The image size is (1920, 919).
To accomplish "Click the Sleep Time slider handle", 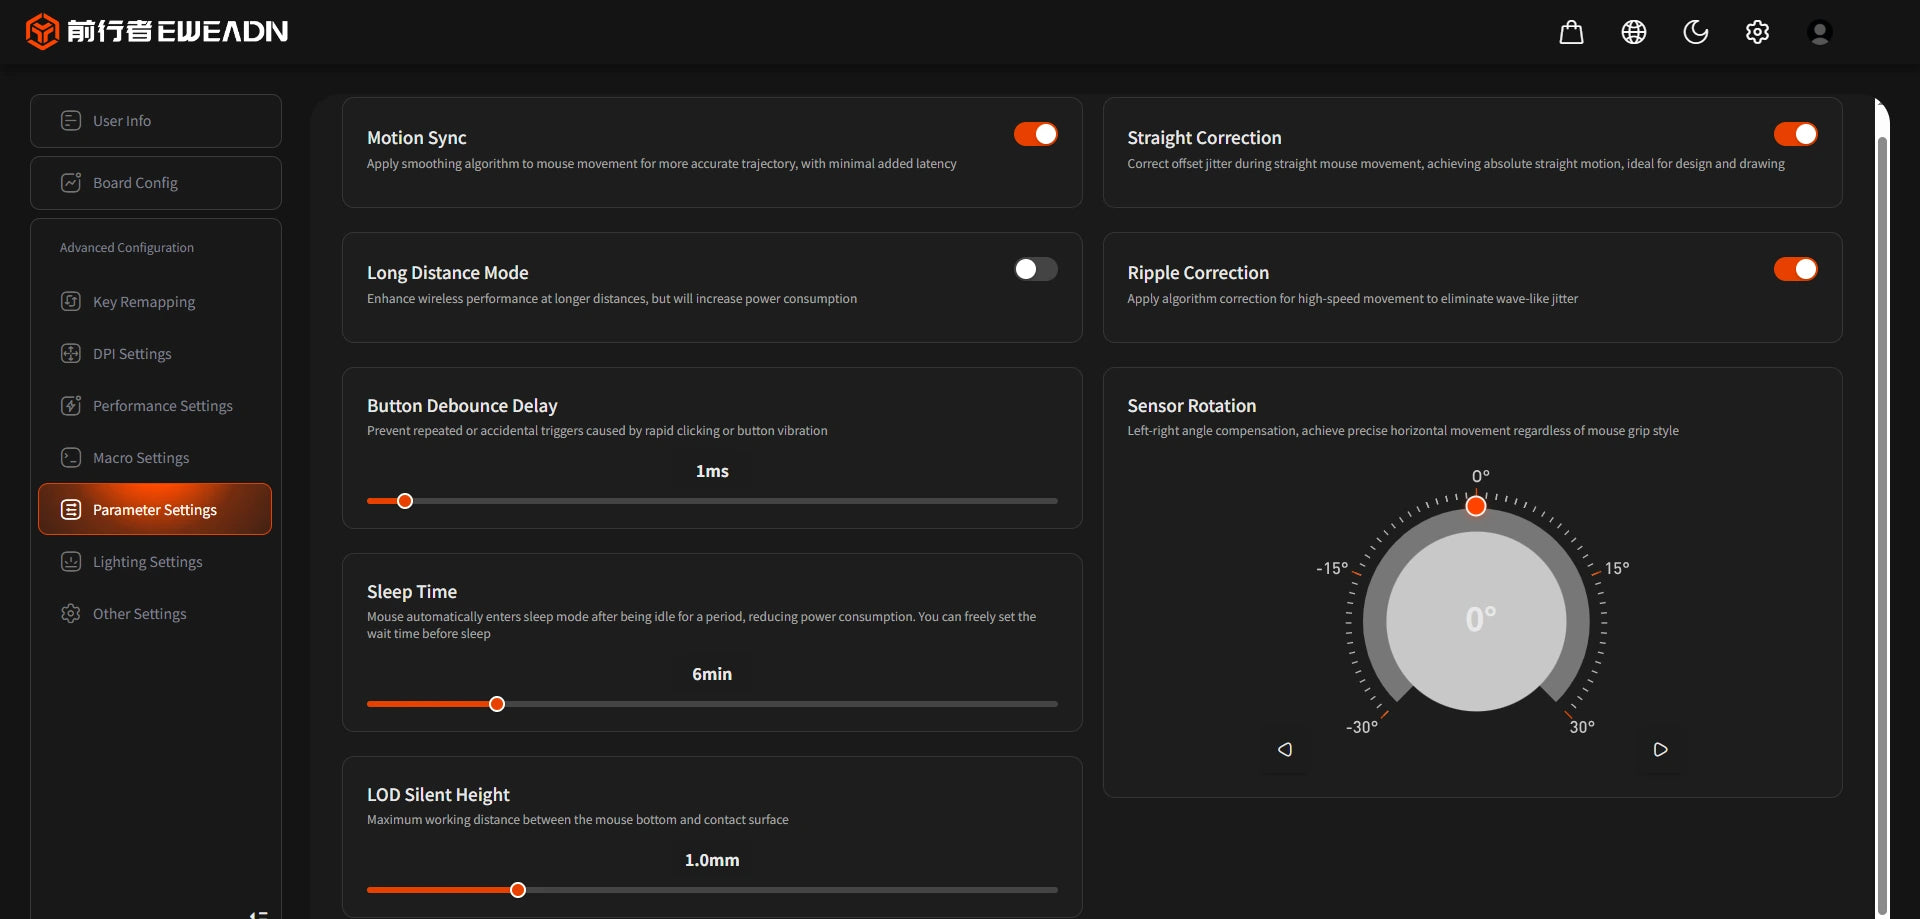I will 497,704.
